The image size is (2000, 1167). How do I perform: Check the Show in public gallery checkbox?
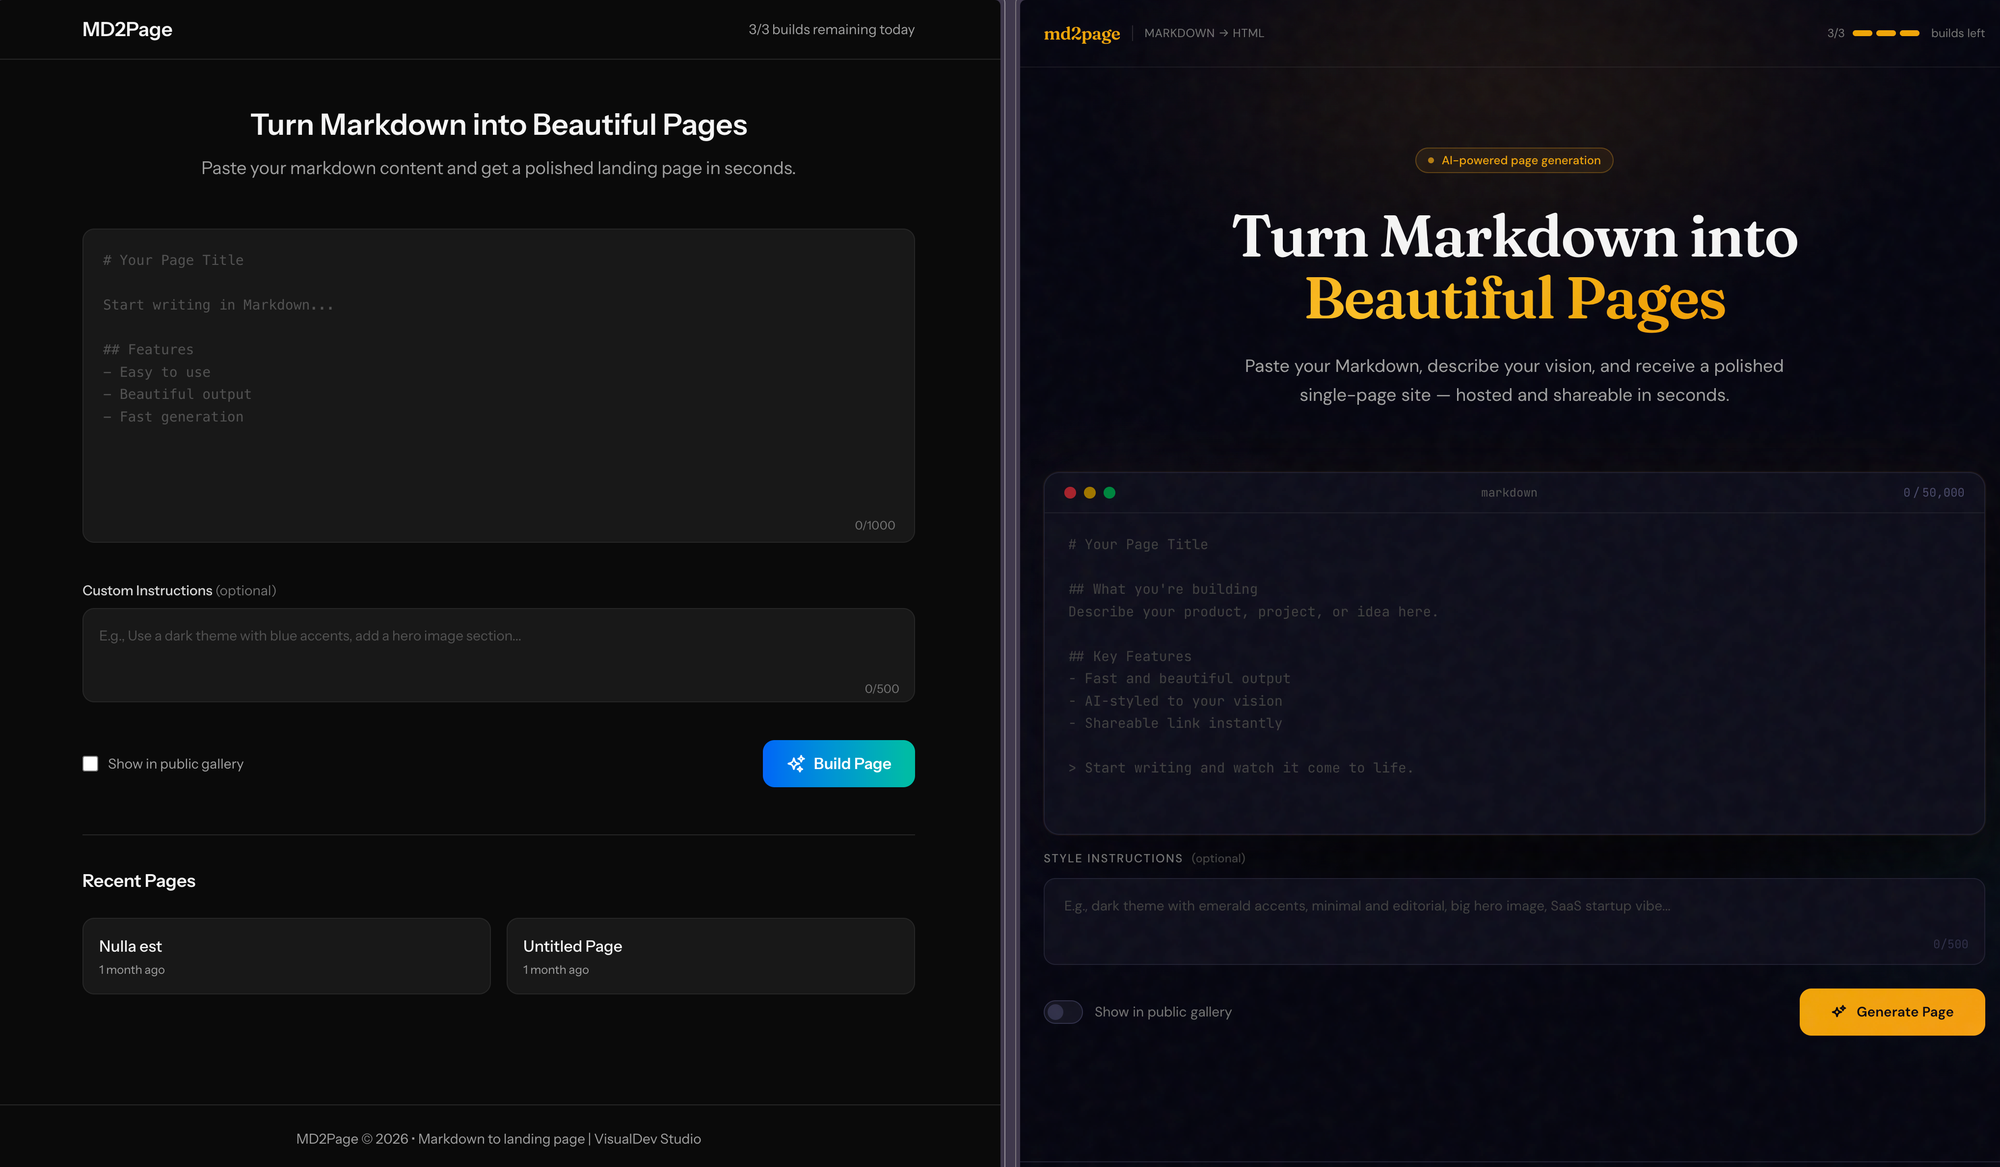point(90,764)
